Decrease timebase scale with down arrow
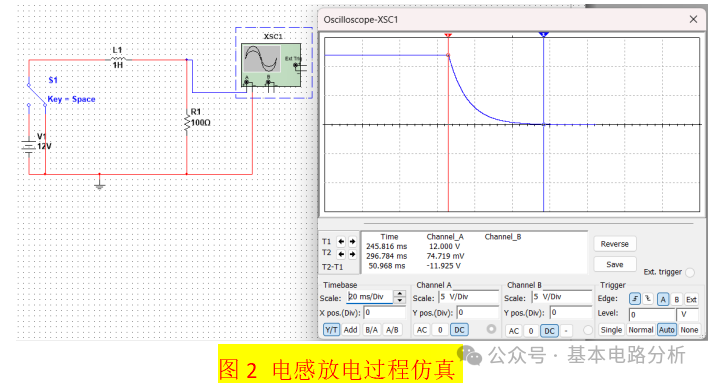 coord(399,300)
